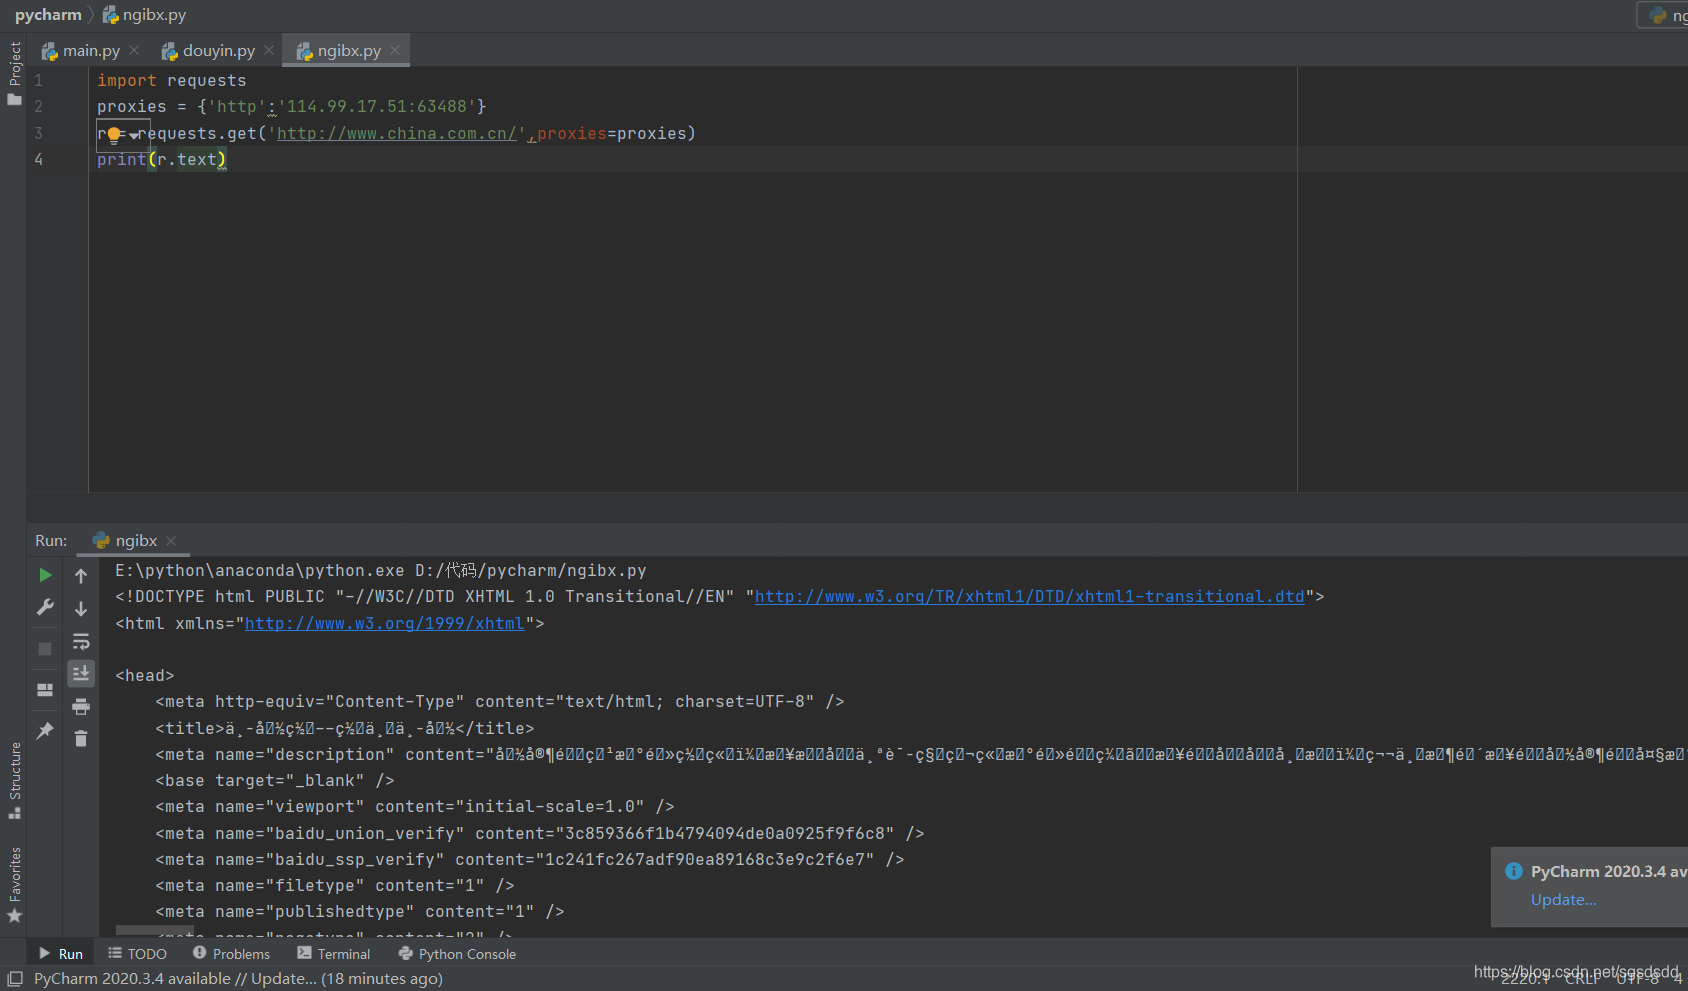
Task: Open run configuration dropdown at top right
Action: [1663, 15]
